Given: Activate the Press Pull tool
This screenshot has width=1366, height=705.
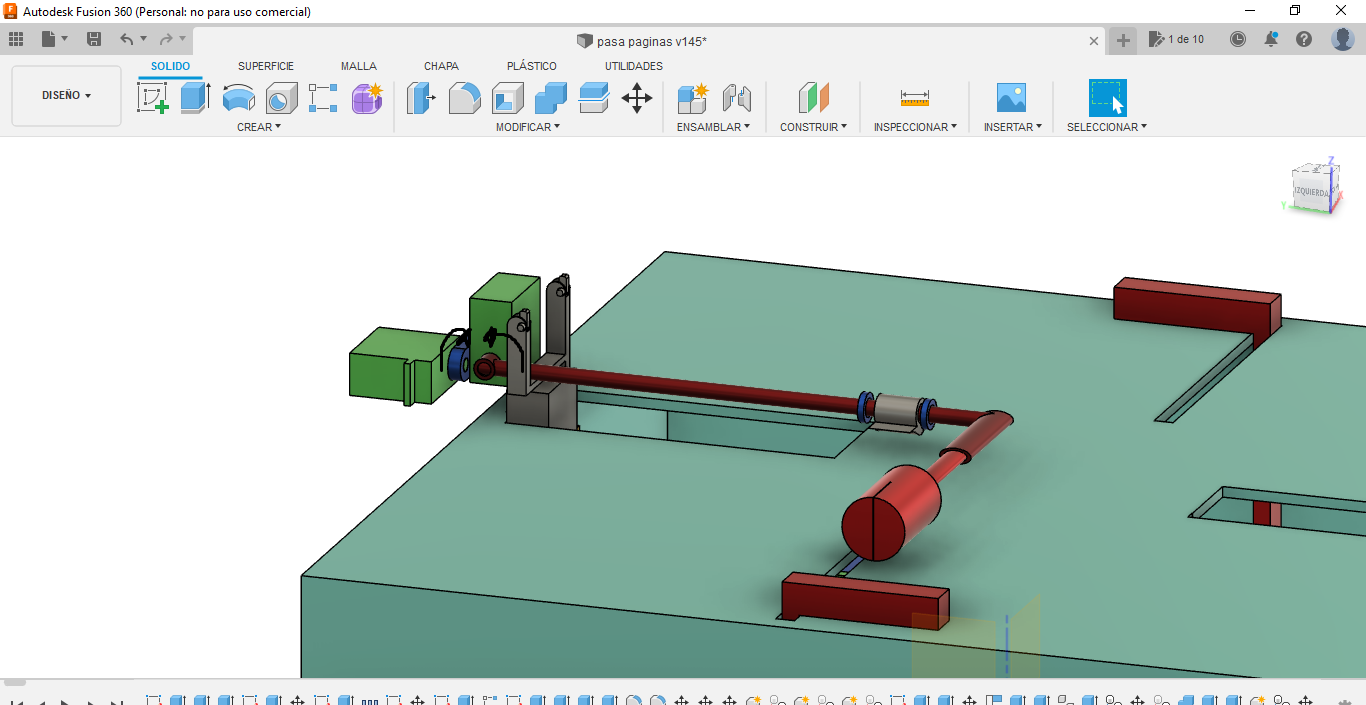Looking at the screenshot, I should 421,98.
